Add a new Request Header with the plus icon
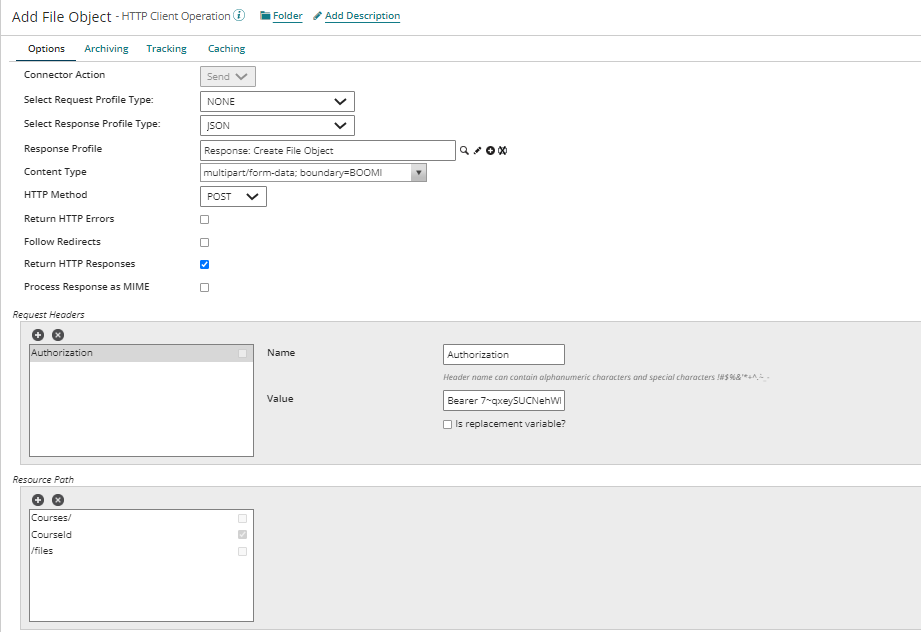Screen dimensions: 921x632 pos(37,334)
